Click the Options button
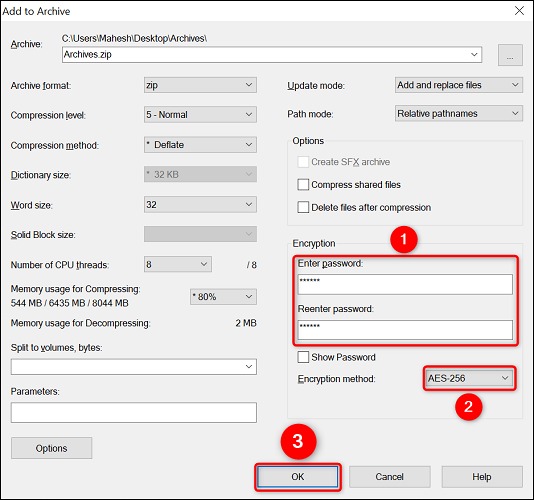 [51, 448]
